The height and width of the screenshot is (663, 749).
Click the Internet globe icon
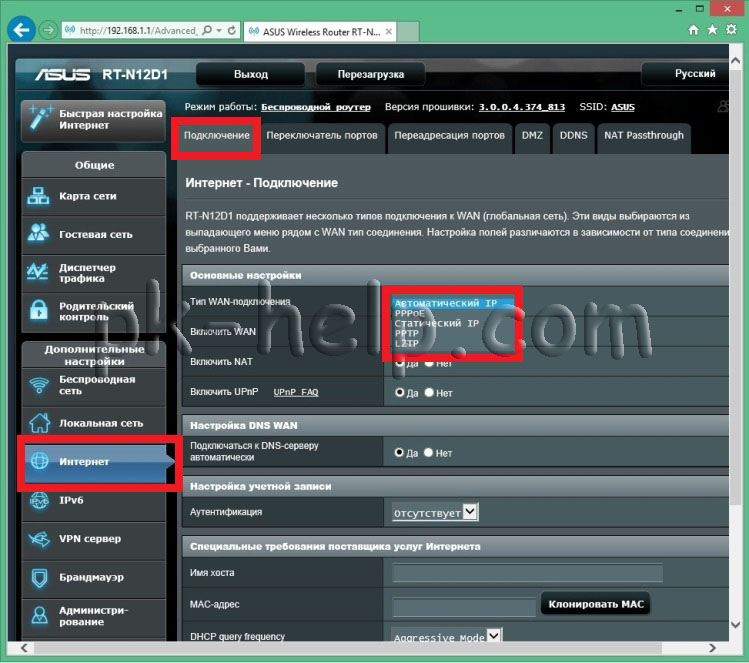click(40, 460)
